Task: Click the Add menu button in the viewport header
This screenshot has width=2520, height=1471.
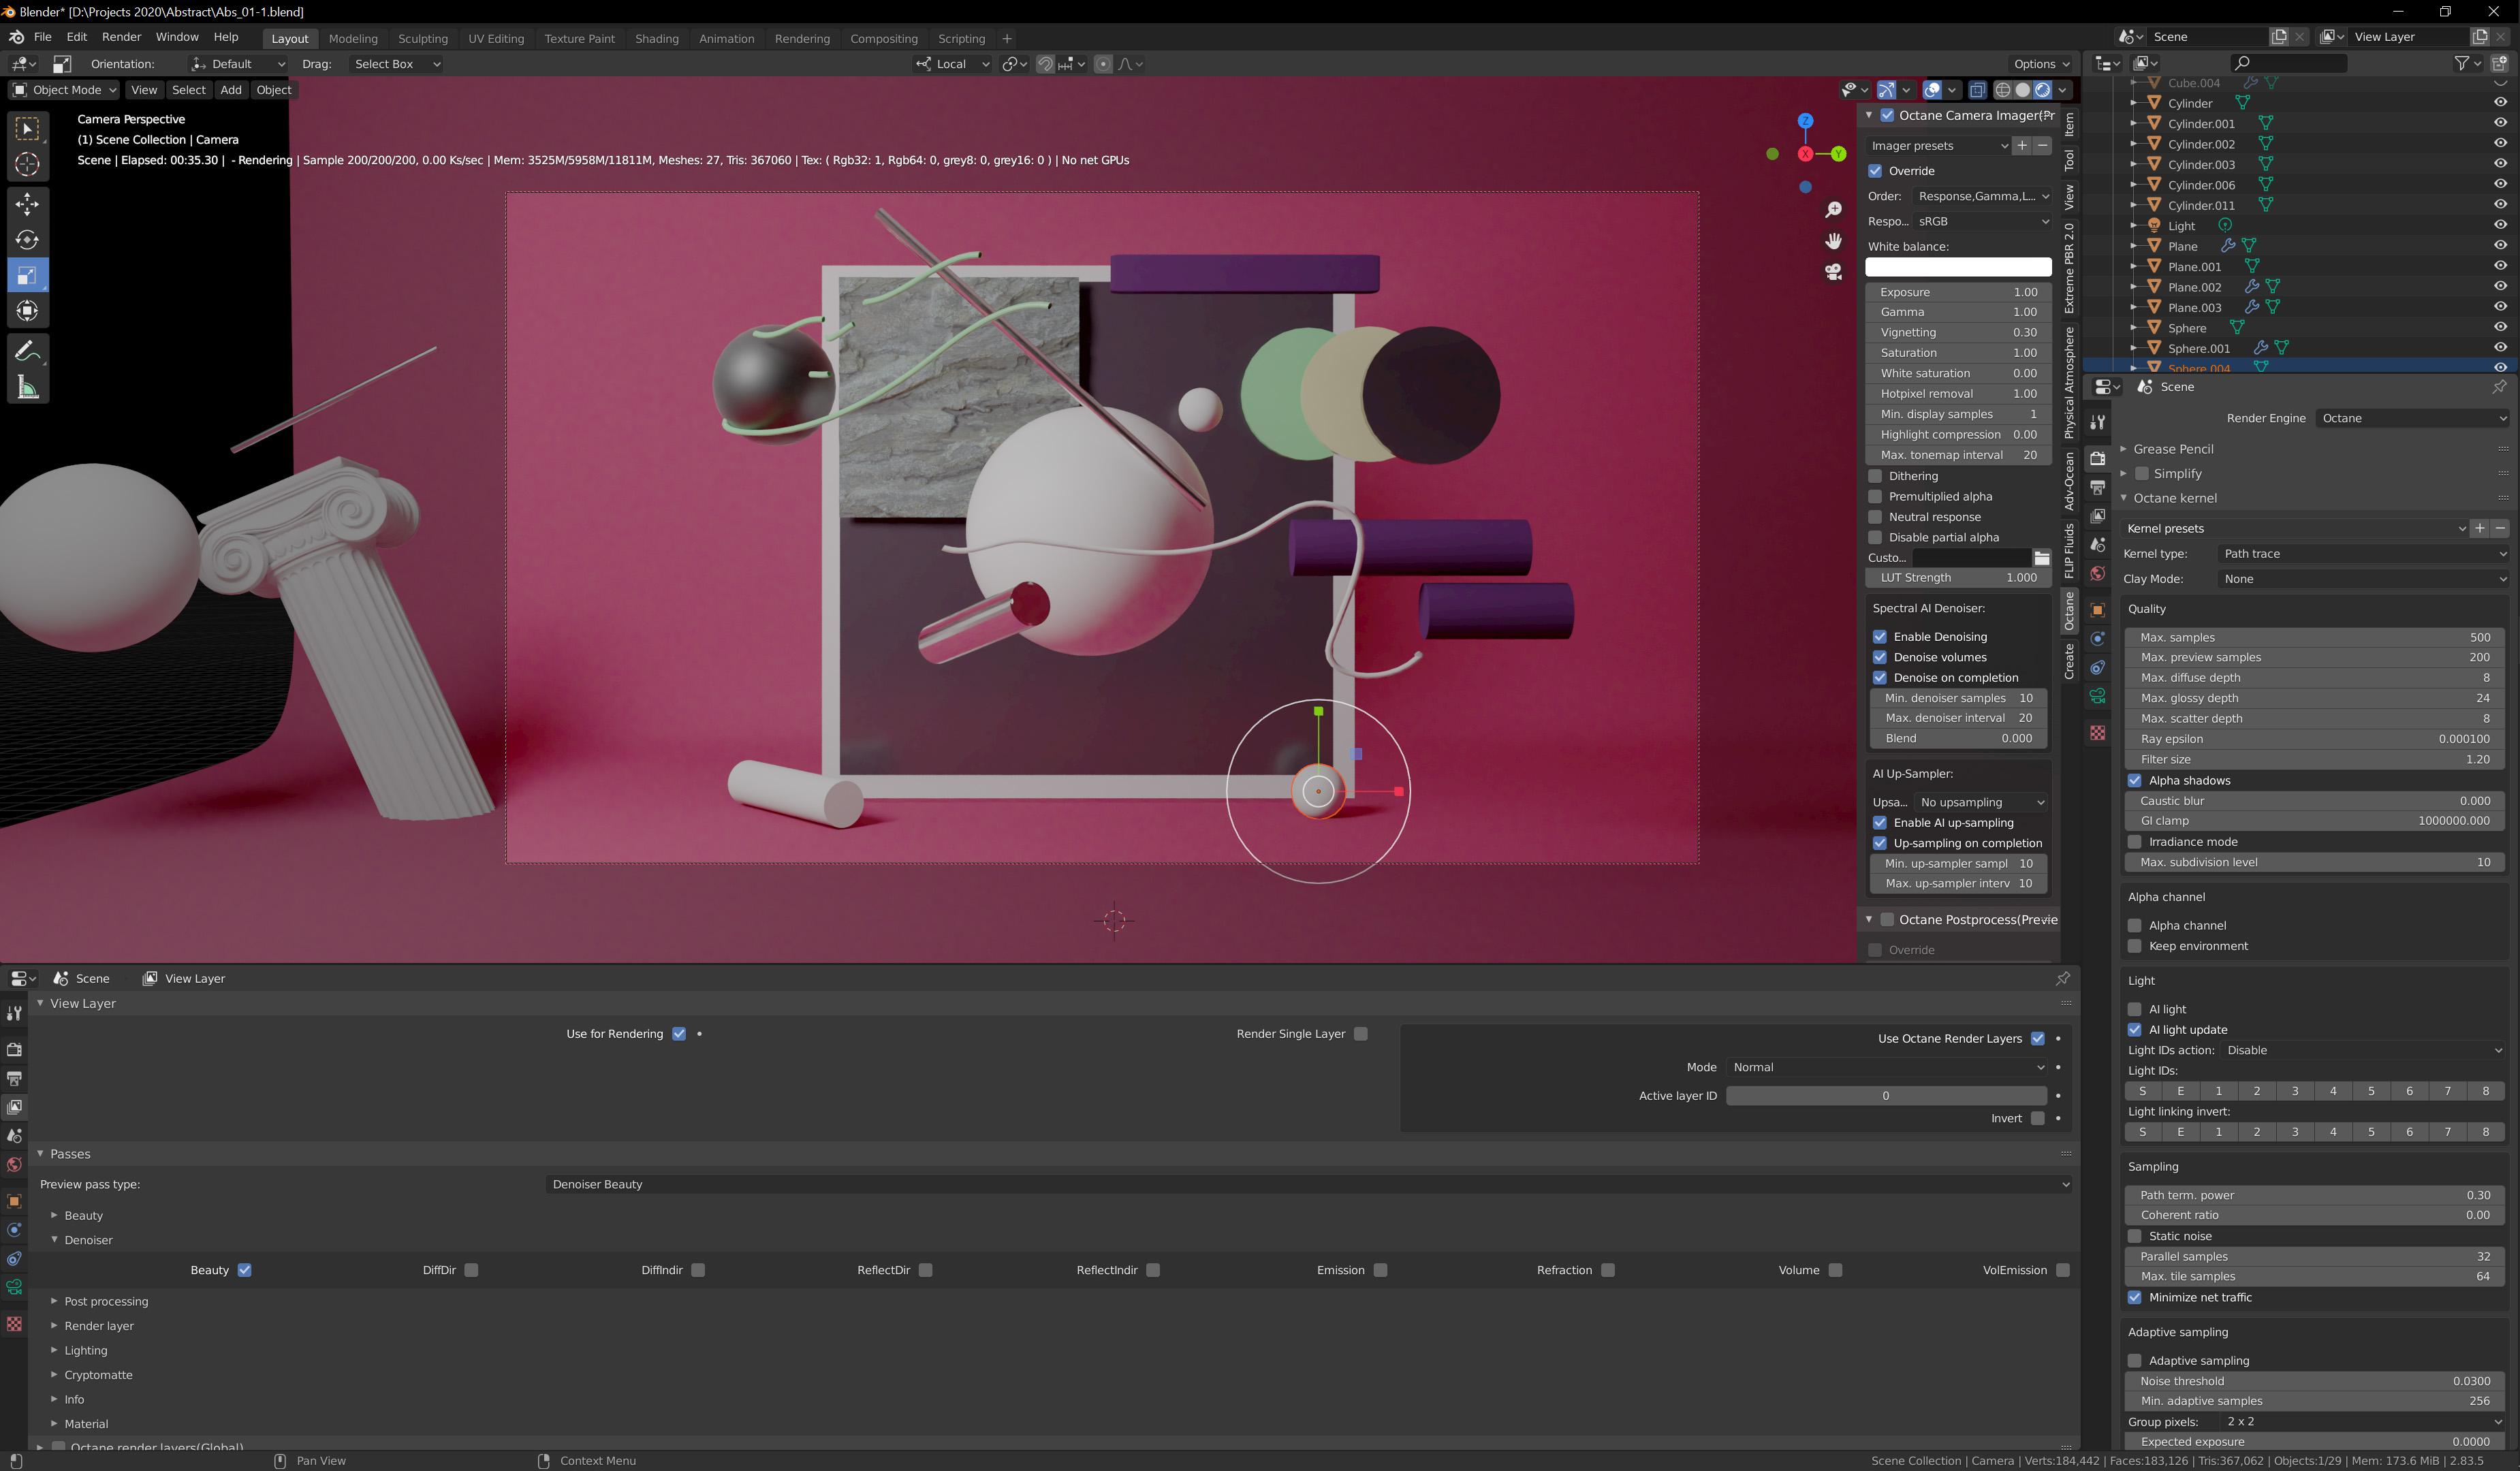Action: (231, 90)
